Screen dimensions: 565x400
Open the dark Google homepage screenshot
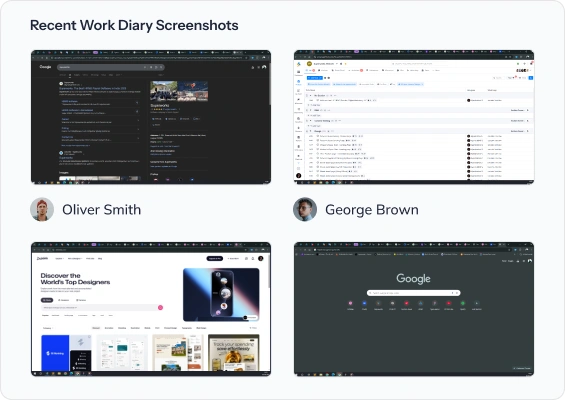pyautogui.click(x=414, y=309)
